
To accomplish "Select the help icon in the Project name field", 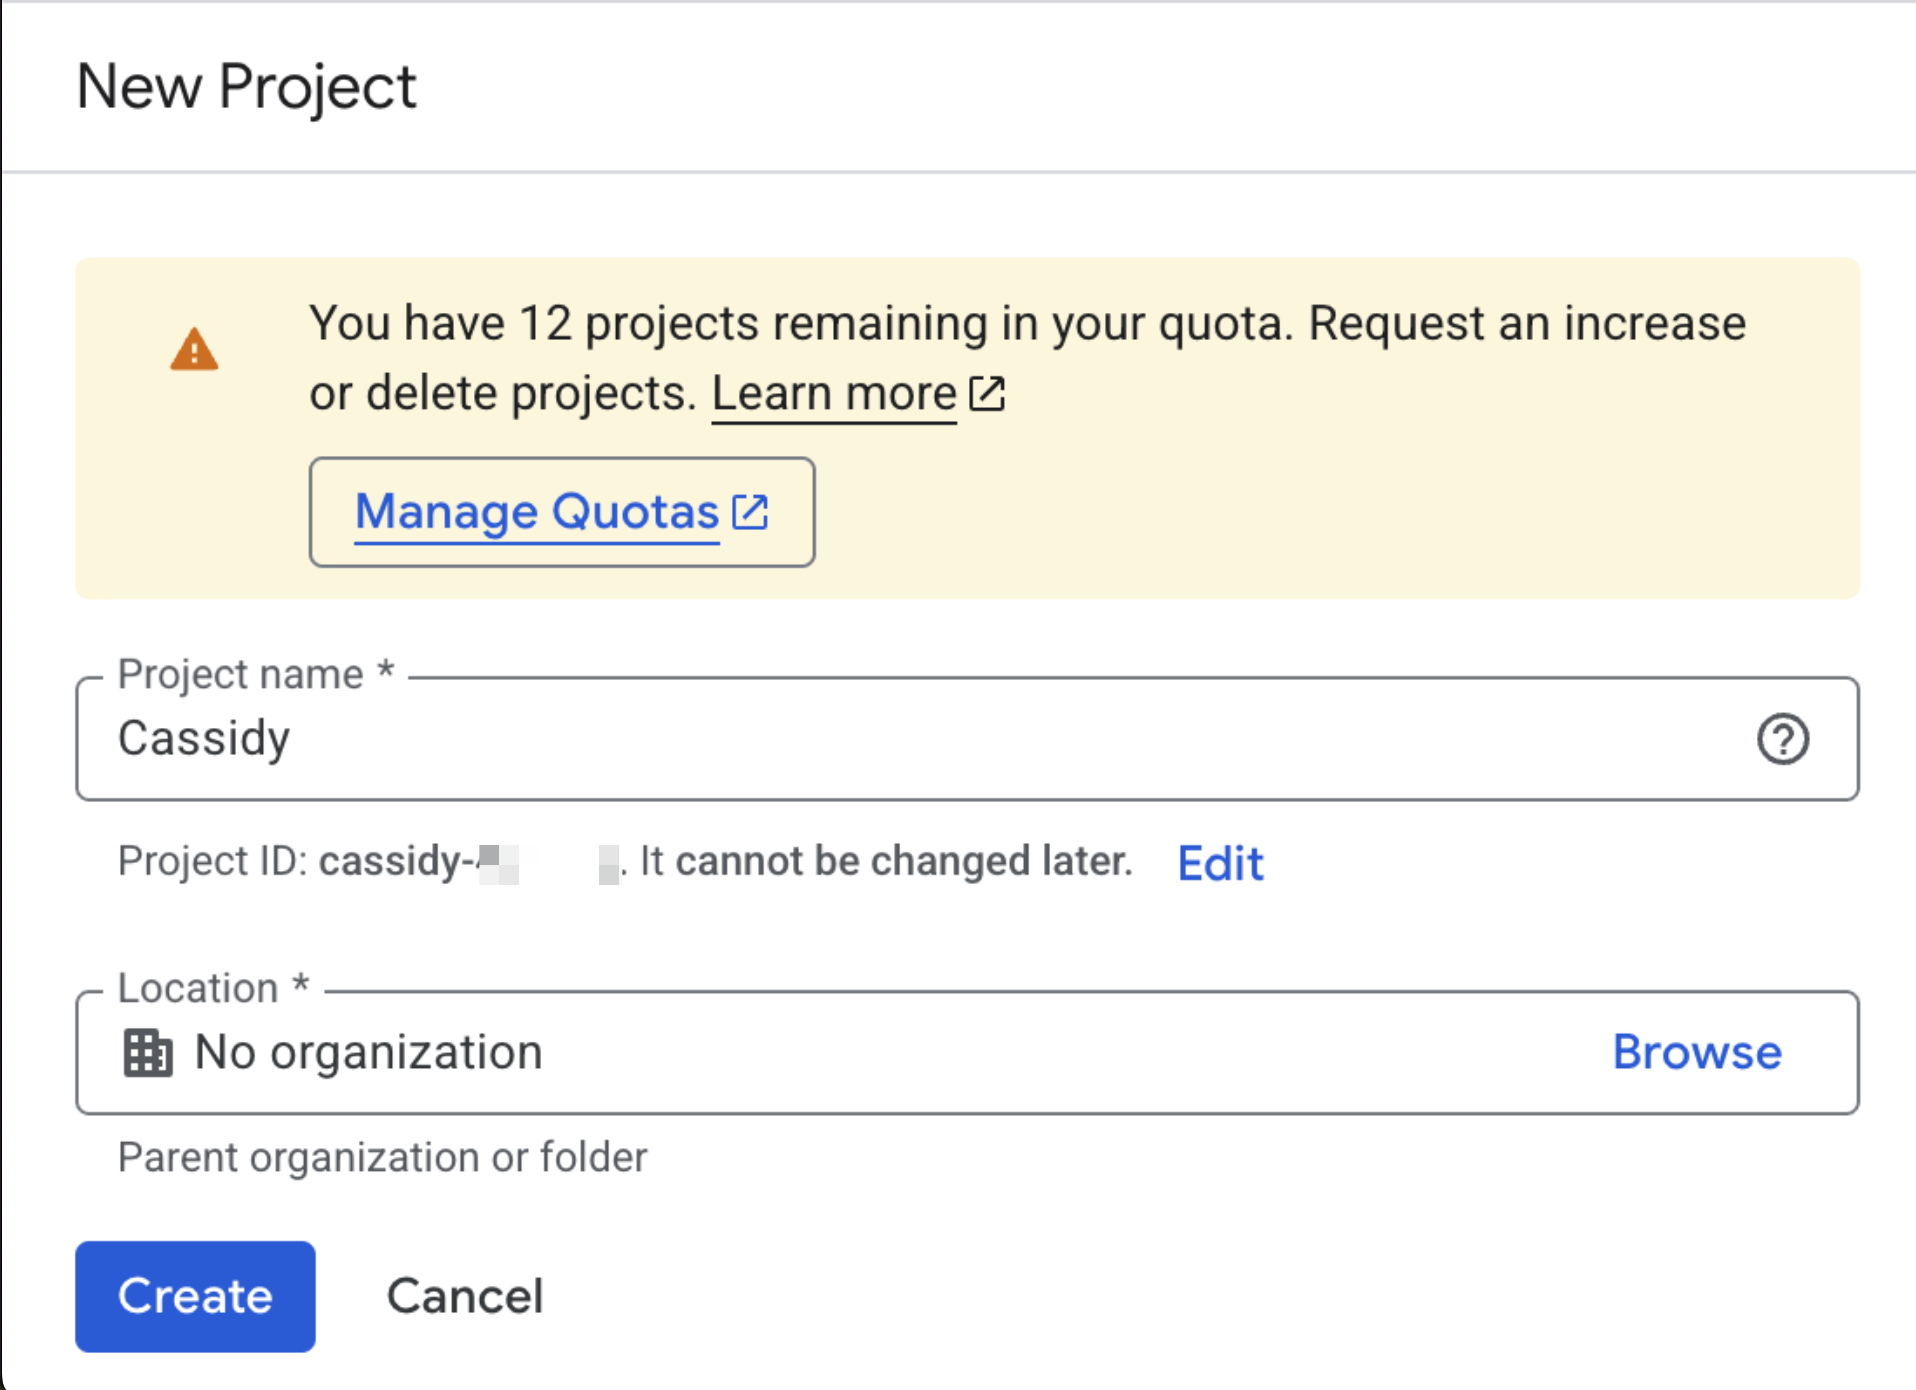I will 1784,739.
